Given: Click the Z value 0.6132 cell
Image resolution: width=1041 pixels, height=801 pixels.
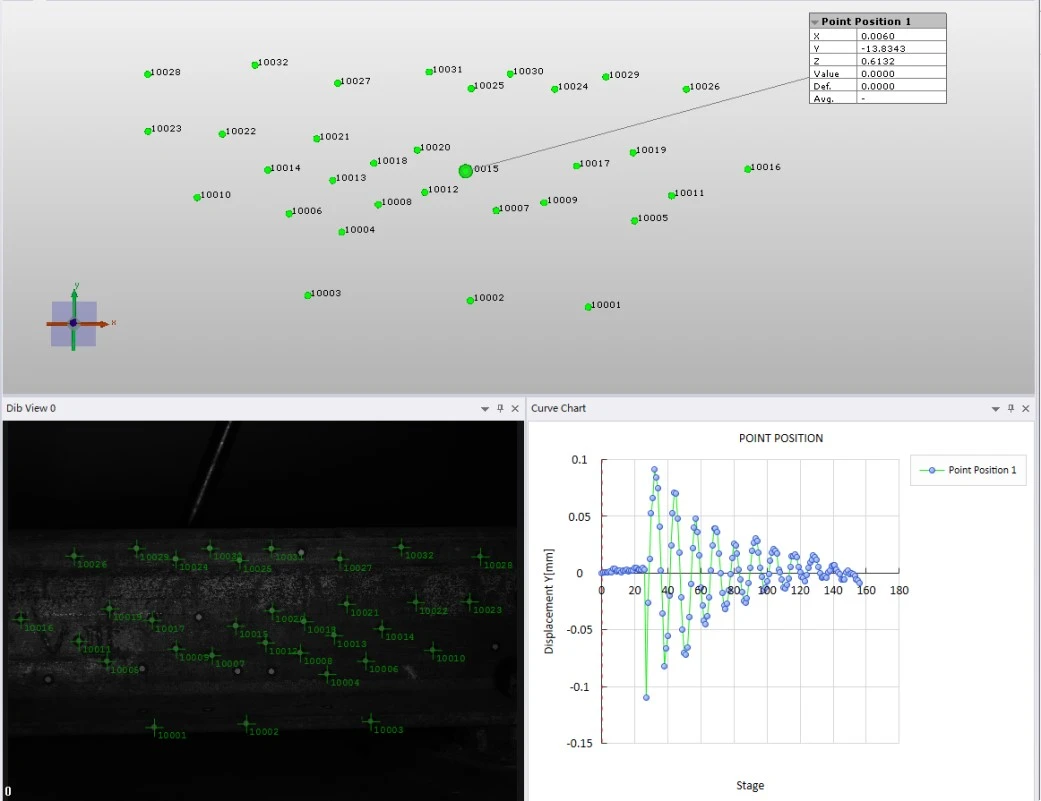Looking at the screenshot, I should coord(901,61).
